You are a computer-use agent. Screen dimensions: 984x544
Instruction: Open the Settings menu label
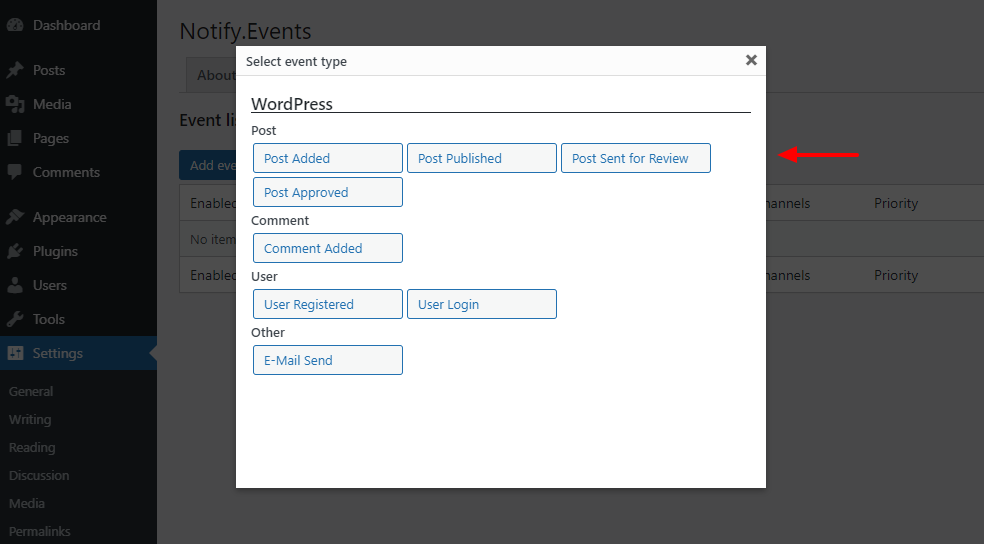click(x=58, y=353)
